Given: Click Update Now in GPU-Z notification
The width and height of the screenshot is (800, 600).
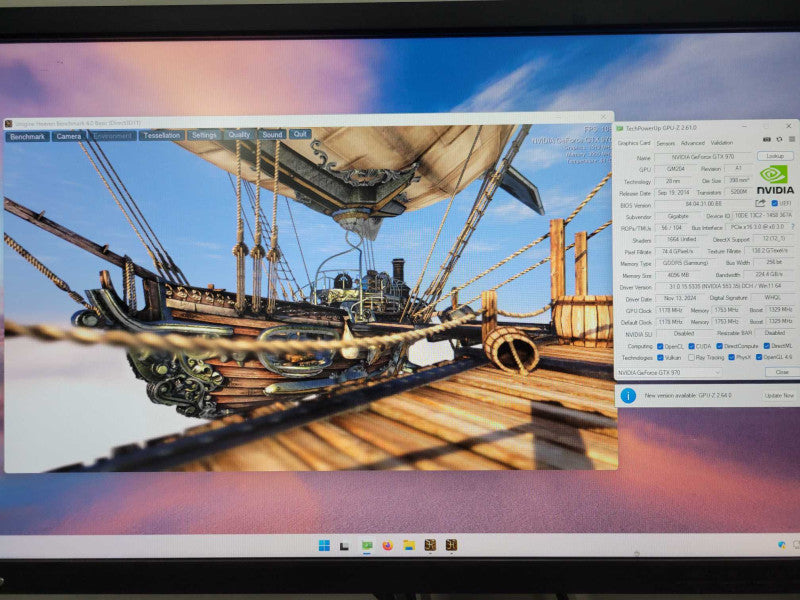Looking at the screenshot, I should (x=779, y=396).
